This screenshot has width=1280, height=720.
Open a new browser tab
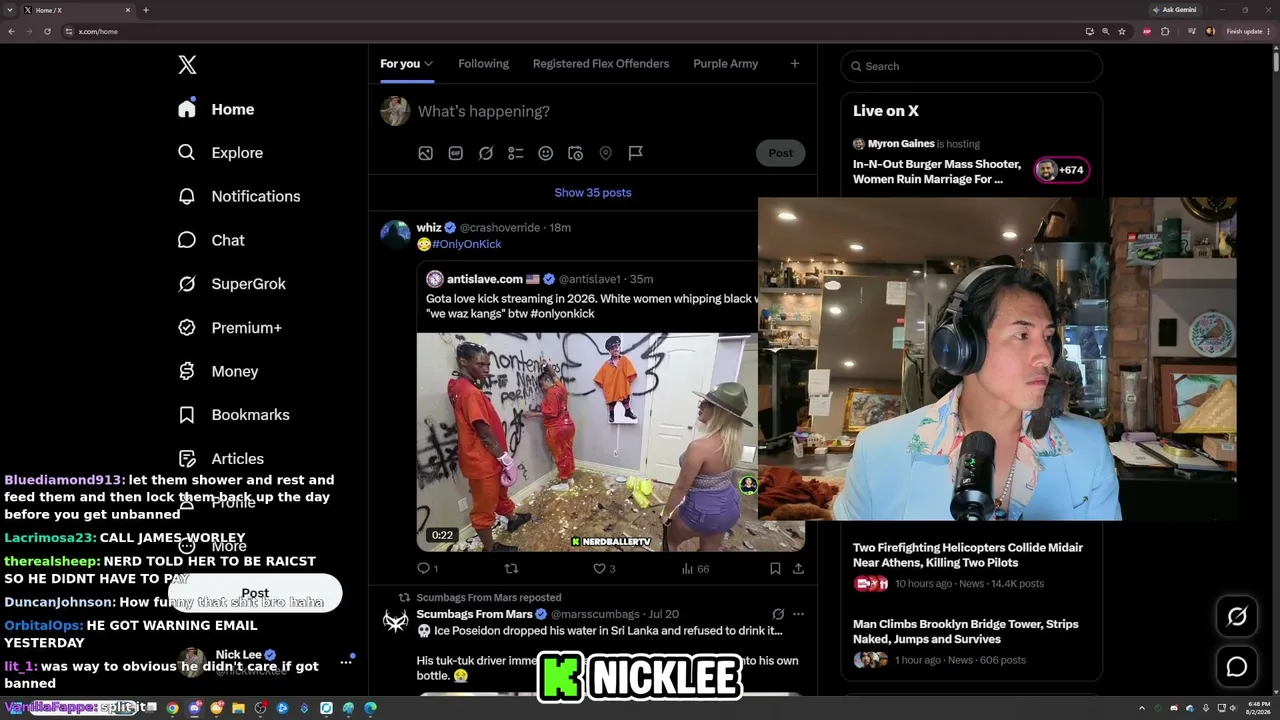(x=146, y=10)
